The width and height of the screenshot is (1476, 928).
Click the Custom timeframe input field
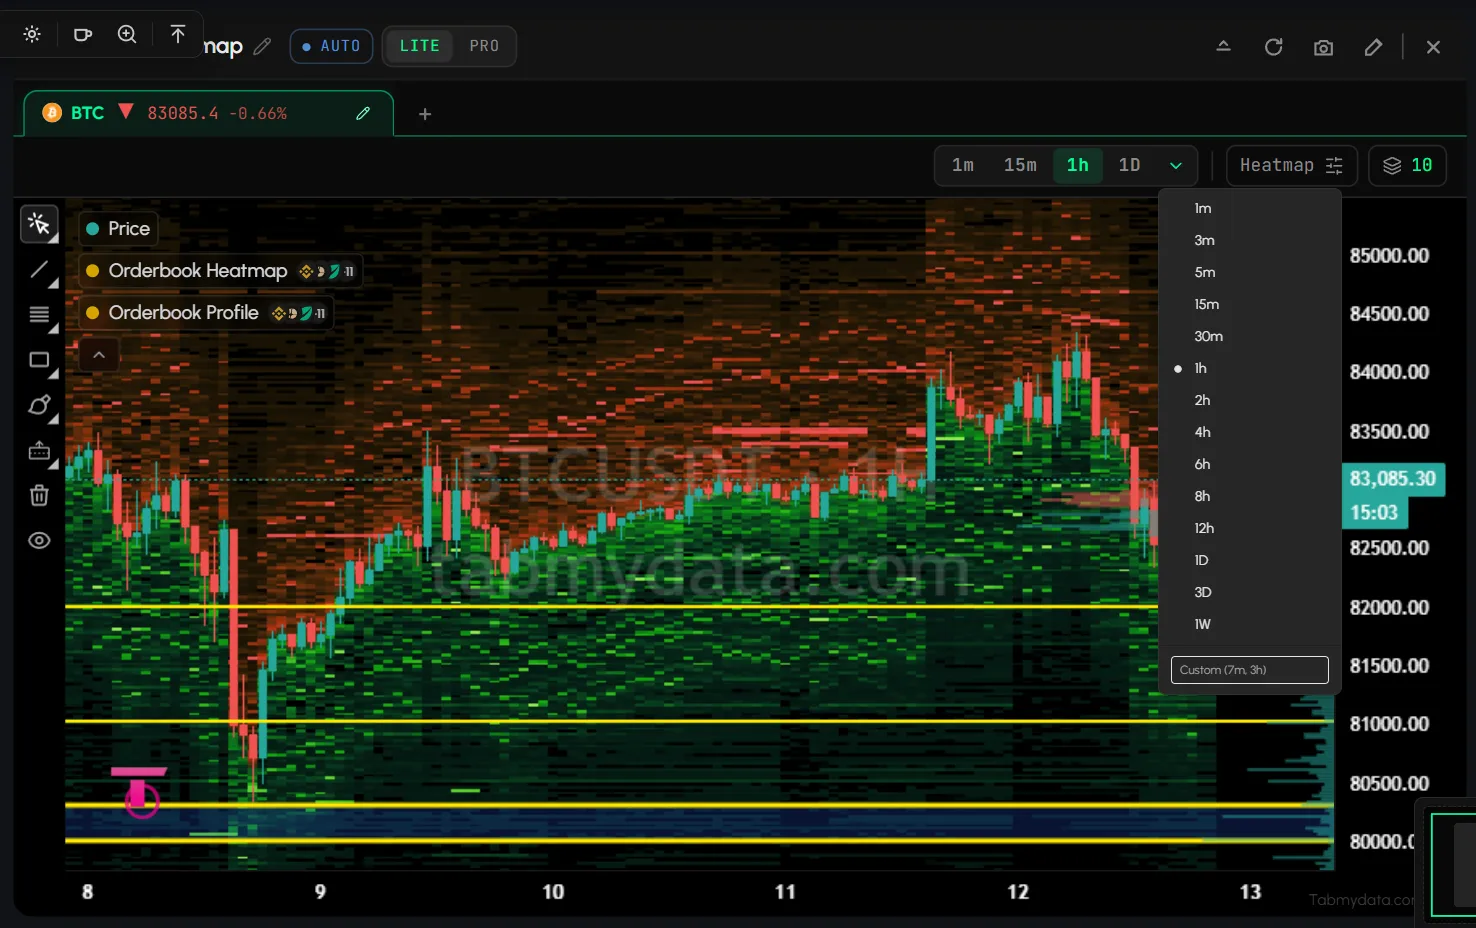click(1249, 670)
